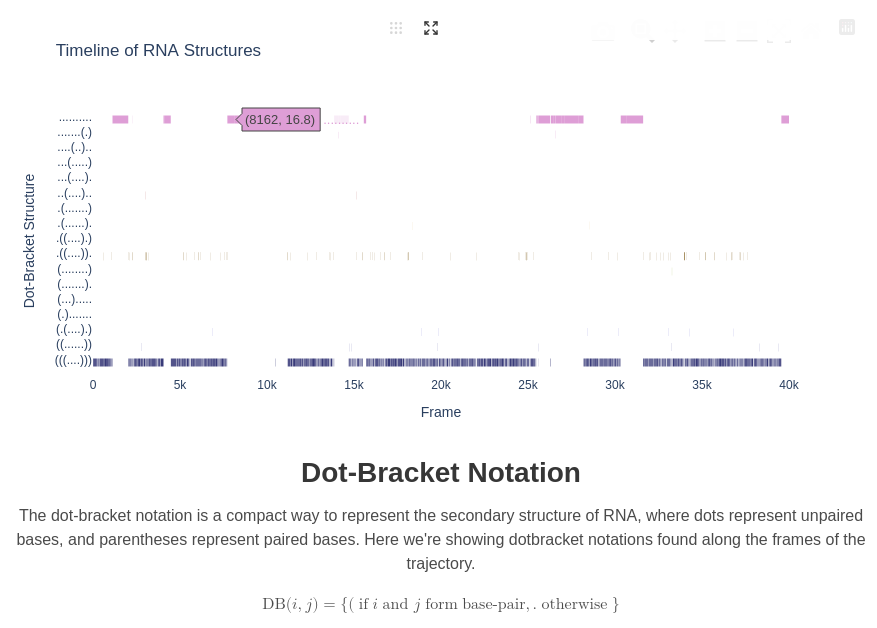Reset axes using the home modebar icon

click(x=811, y=28)
